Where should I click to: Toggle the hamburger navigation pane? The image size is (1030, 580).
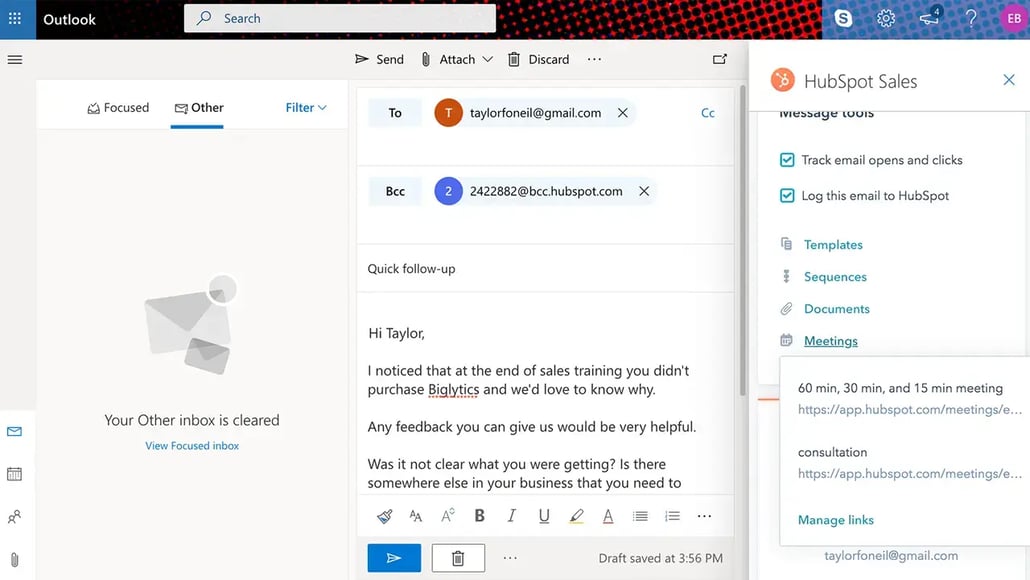(x=14, y=60)
